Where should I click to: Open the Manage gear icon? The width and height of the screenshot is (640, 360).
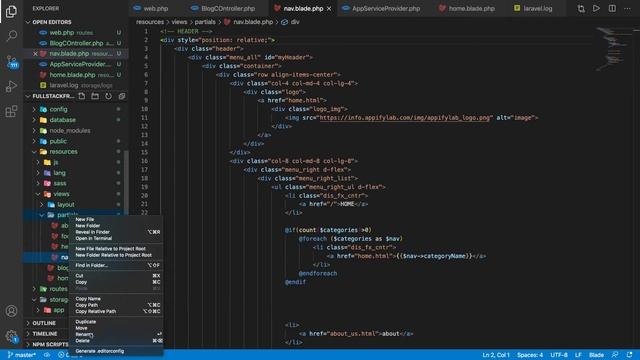11,336
